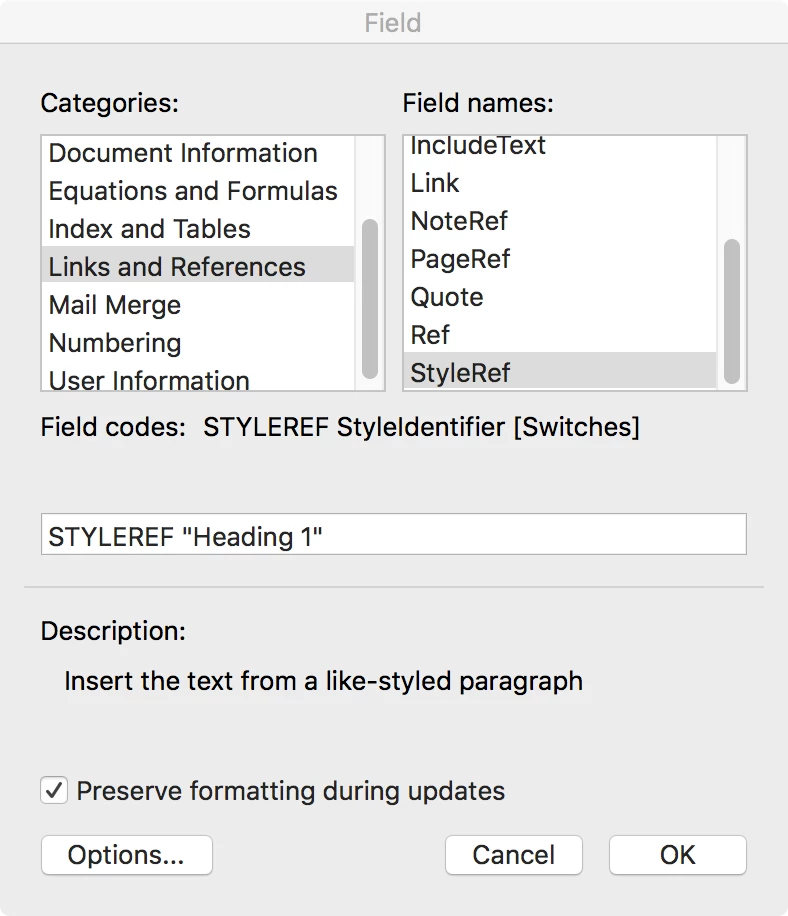Pick PageRef in Field names list

click(460, 260)
